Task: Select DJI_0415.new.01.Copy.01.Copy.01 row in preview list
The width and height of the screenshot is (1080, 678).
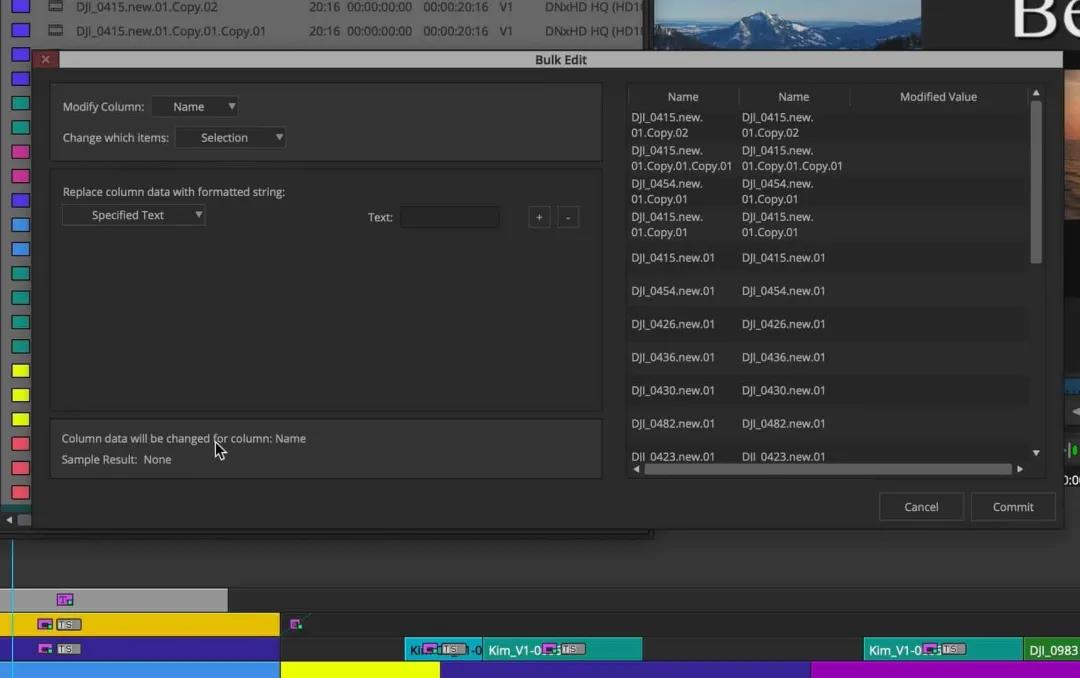Action: (x=827, y=158)
